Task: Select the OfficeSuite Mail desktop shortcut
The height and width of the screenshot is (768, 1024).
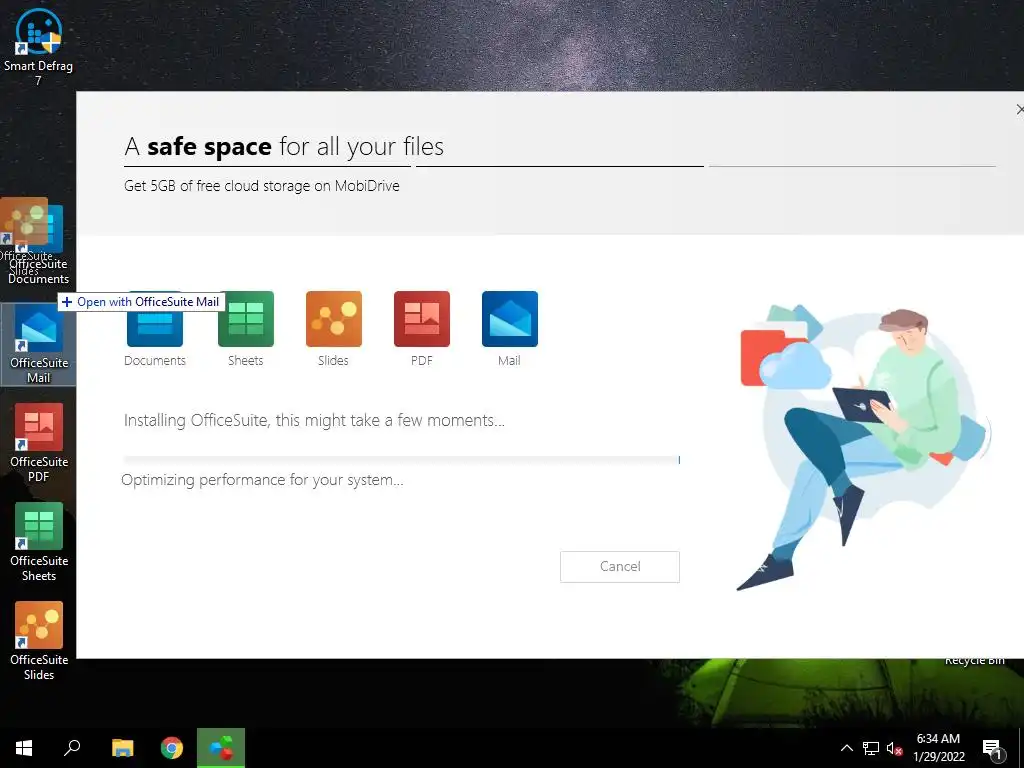Action: tap(39, 344)
